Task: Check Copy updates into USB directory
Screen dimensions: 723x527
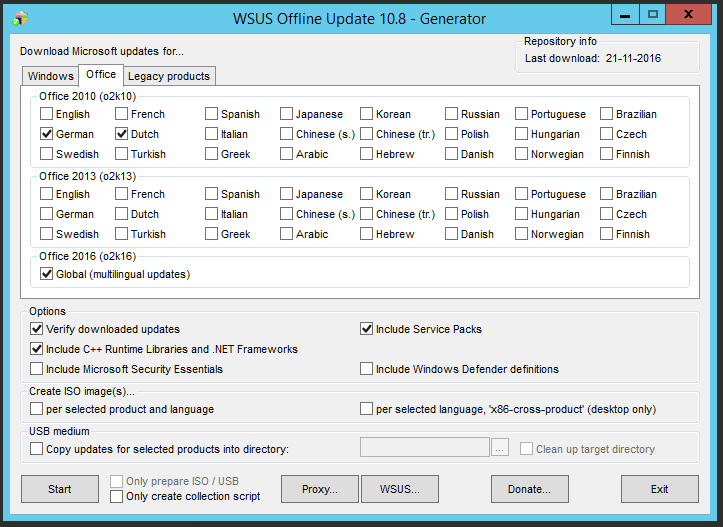Action: tap(37, 449)
